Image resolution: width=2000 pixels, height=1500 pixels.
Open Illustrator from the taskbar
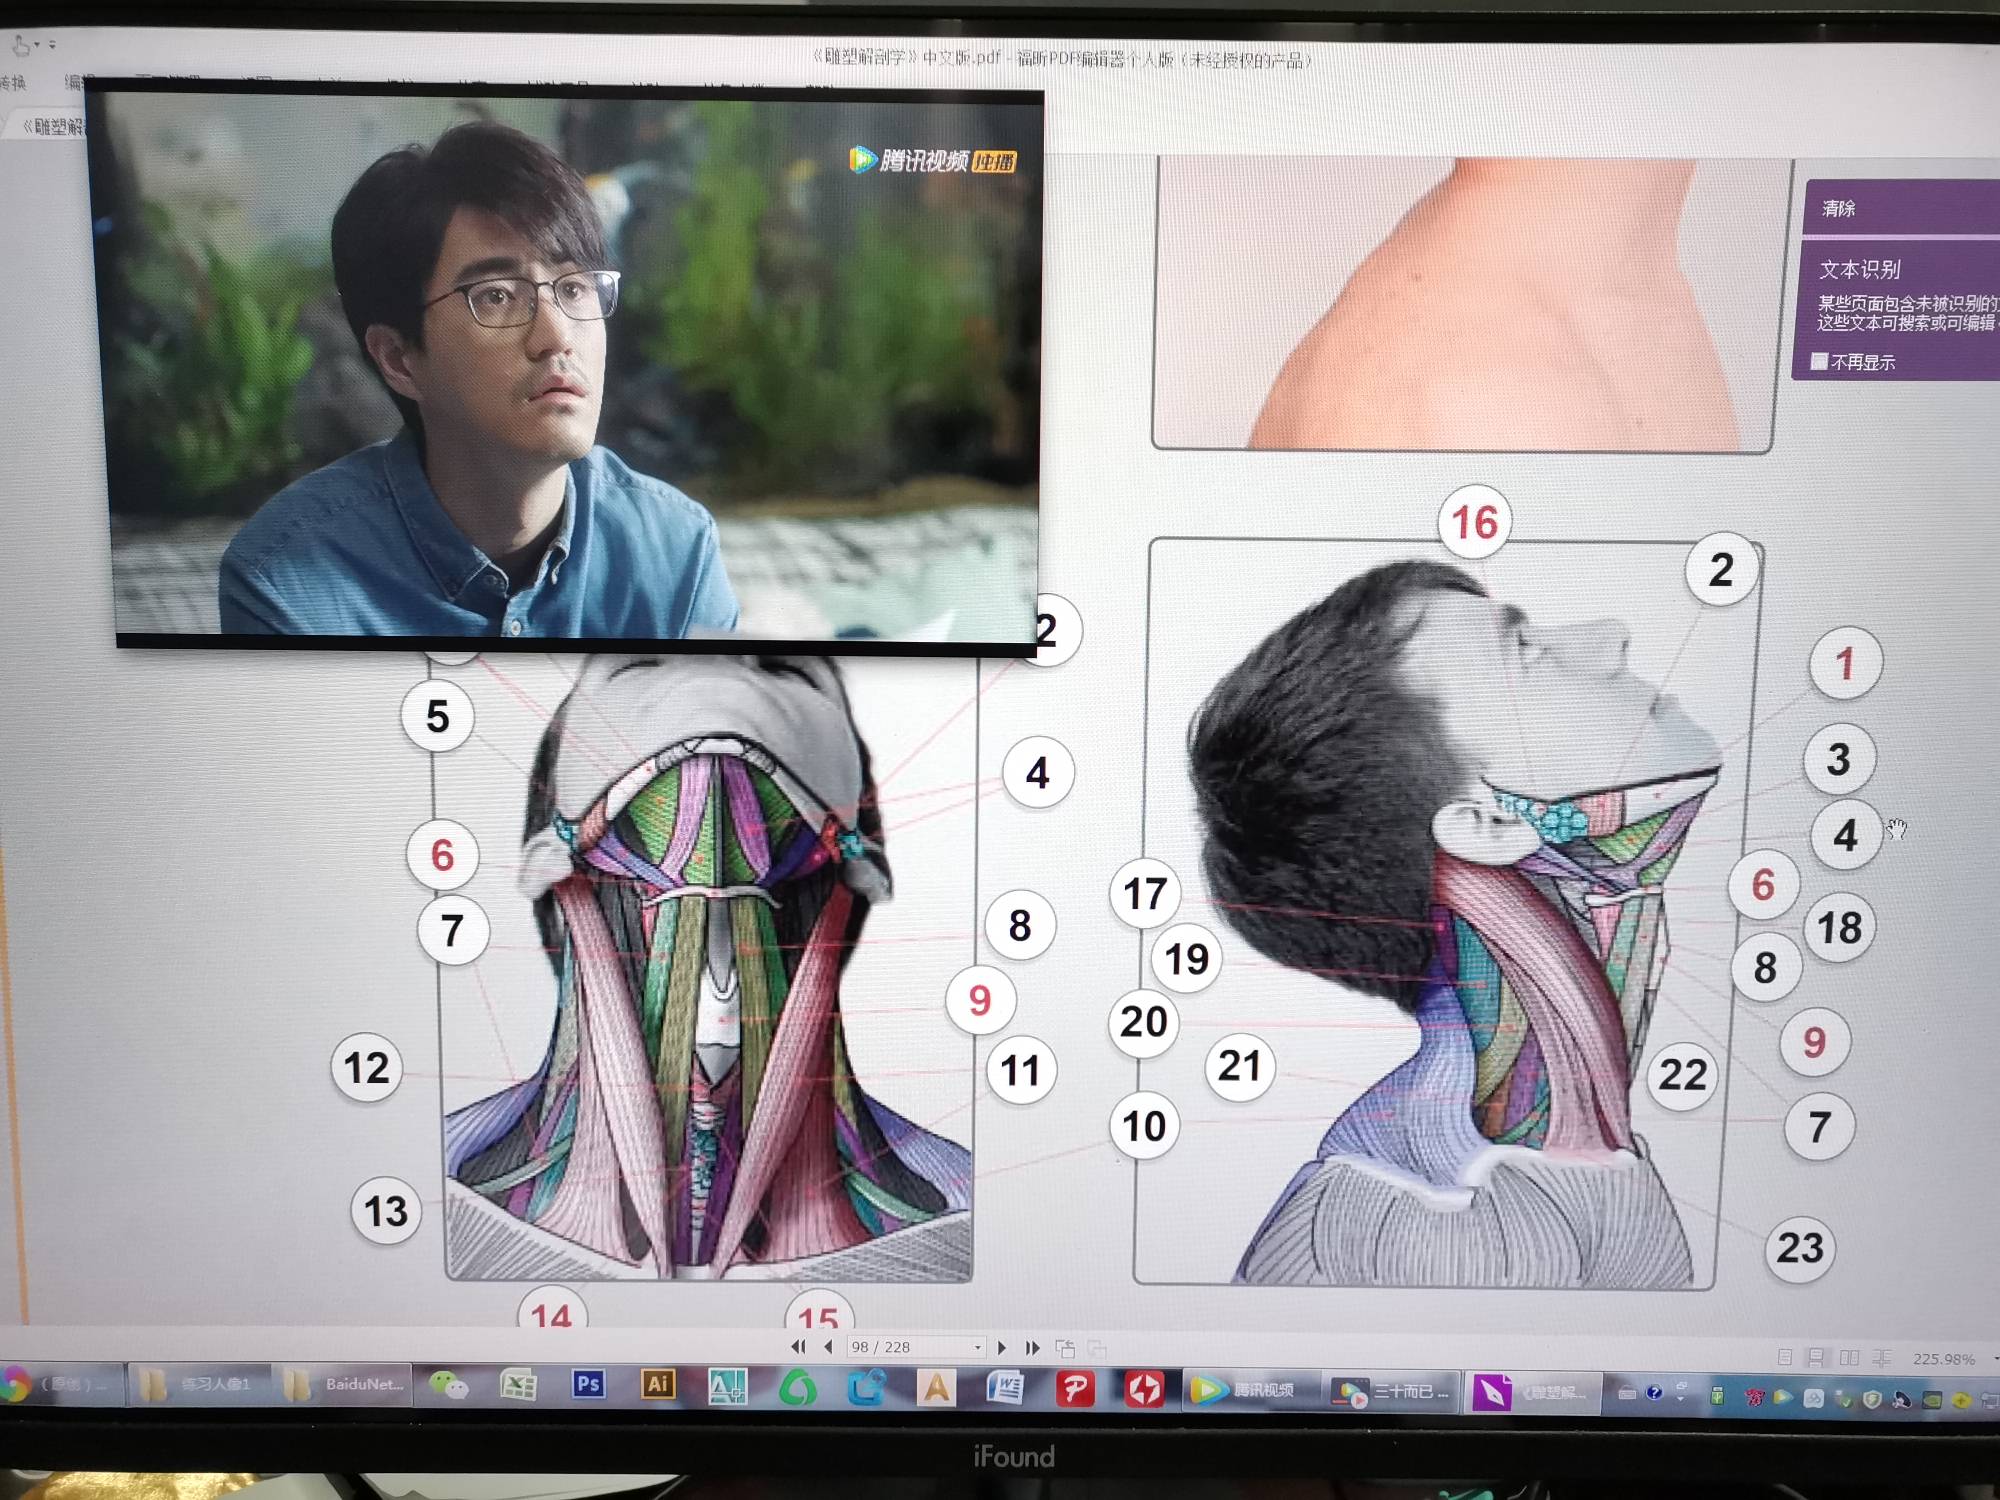point(657,1384)
